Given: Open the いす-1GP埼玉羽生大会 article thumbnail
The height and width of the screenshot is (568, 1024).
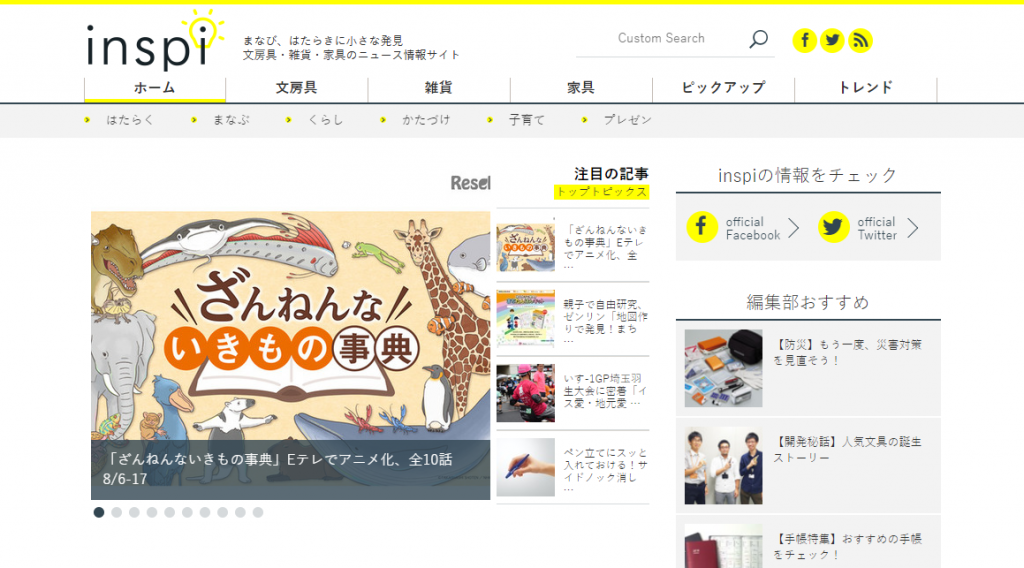Looking at the screenshot, I should click(x=526, y=393).
